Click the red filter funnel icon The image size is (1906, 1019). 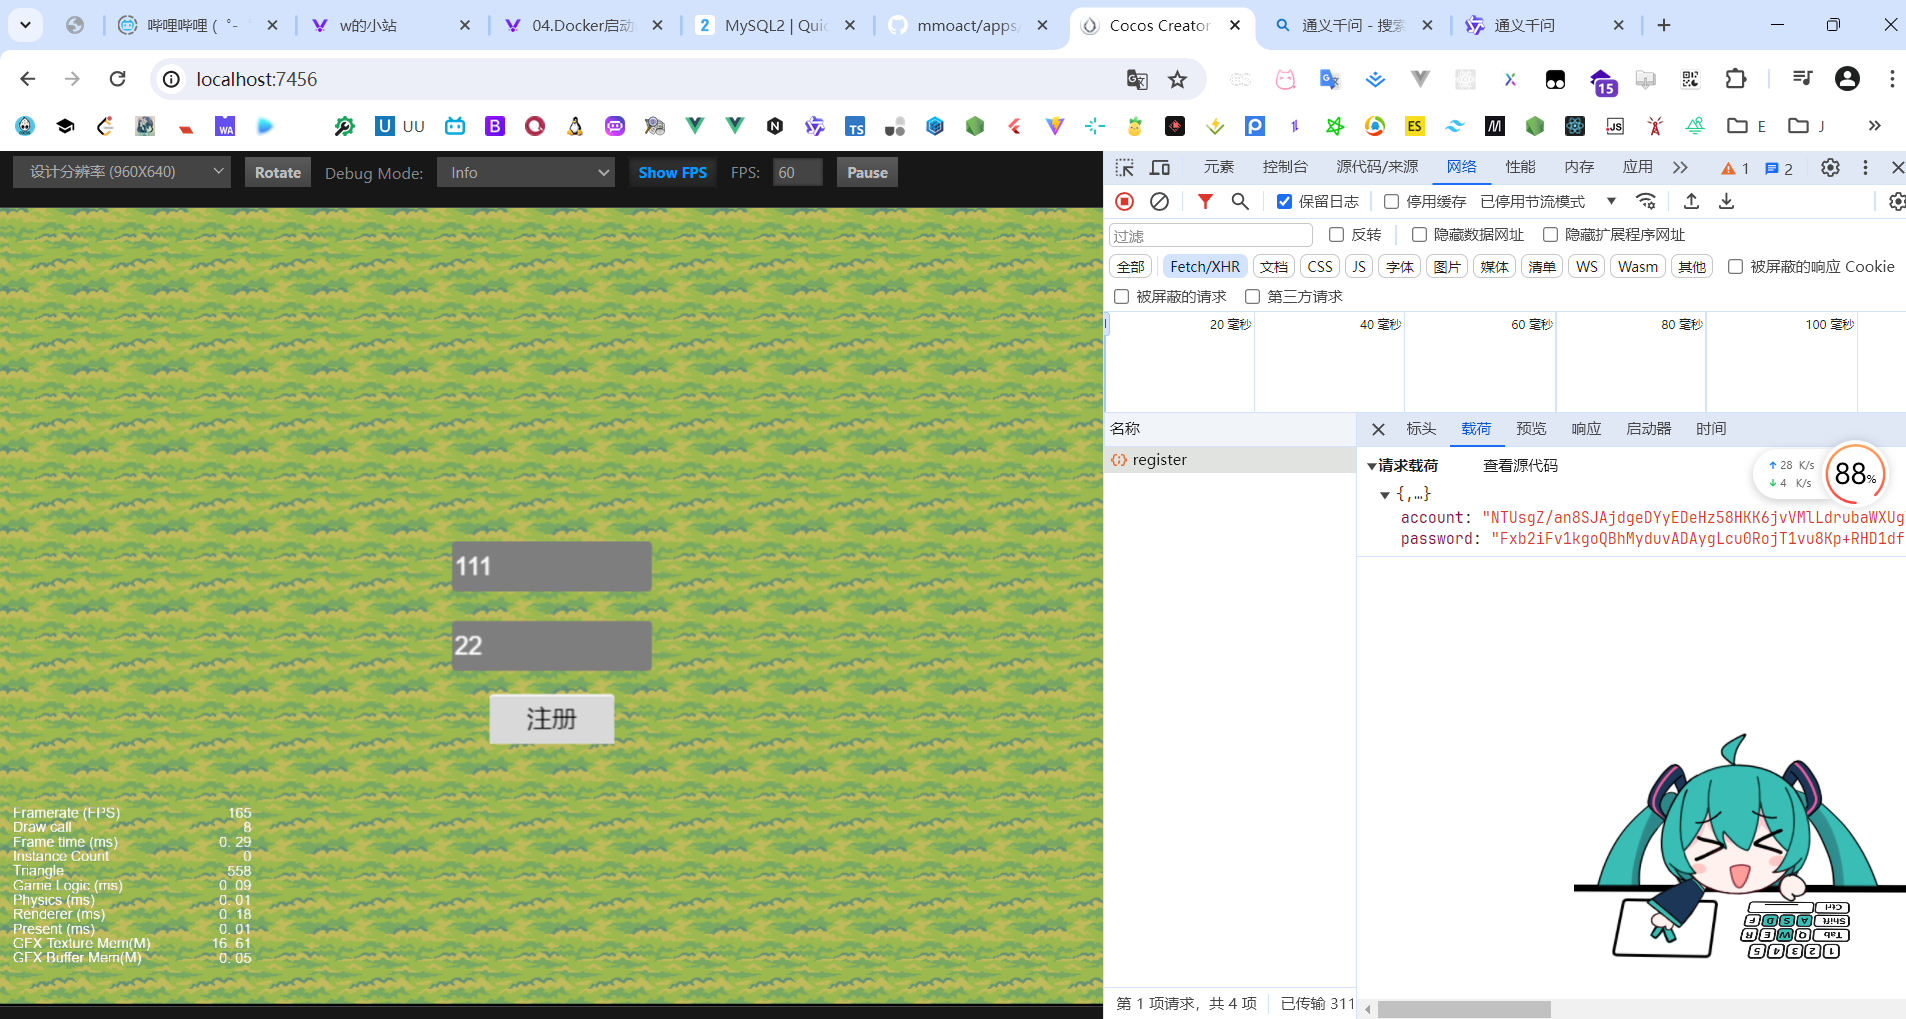point(1205,202)
